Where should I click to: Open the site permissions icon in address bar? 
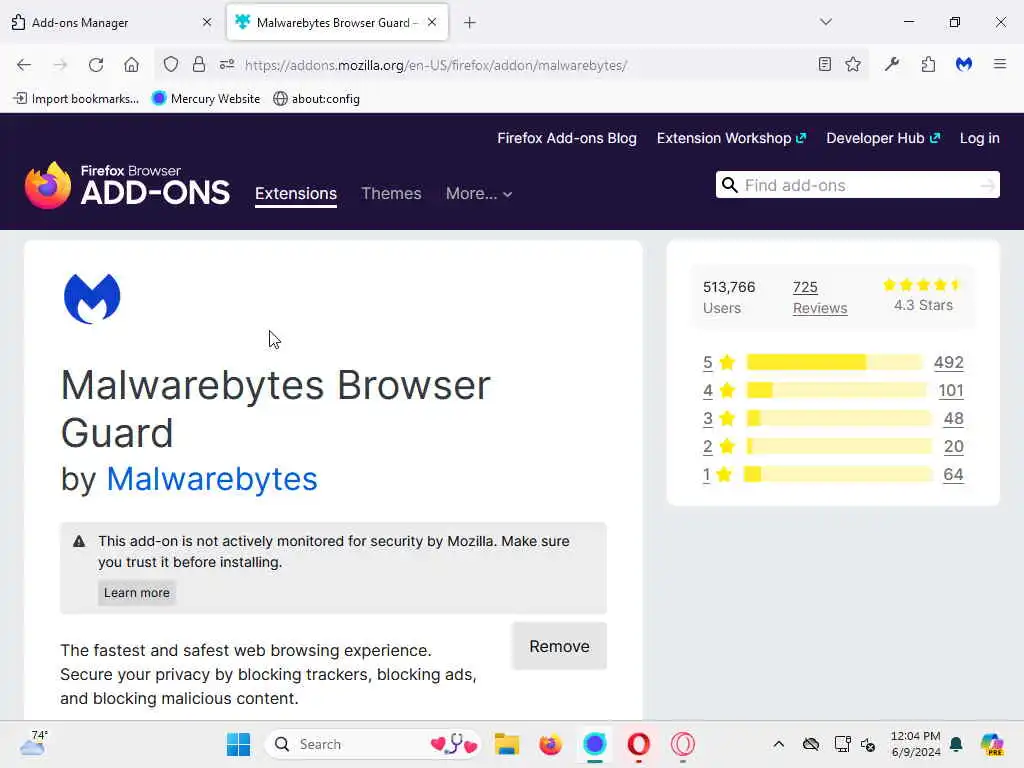(227, 65)
